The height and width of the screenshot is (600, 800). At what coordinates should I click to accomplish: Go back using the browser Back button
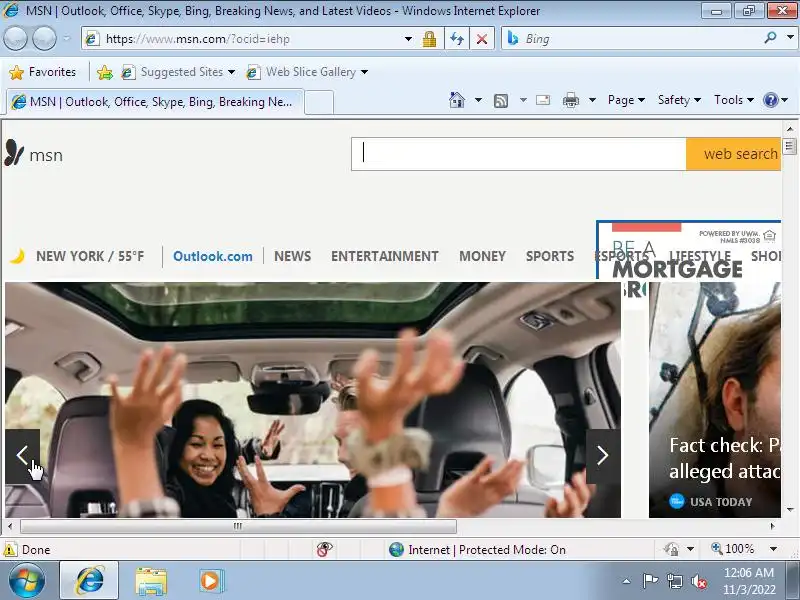(x=15, y=38)
